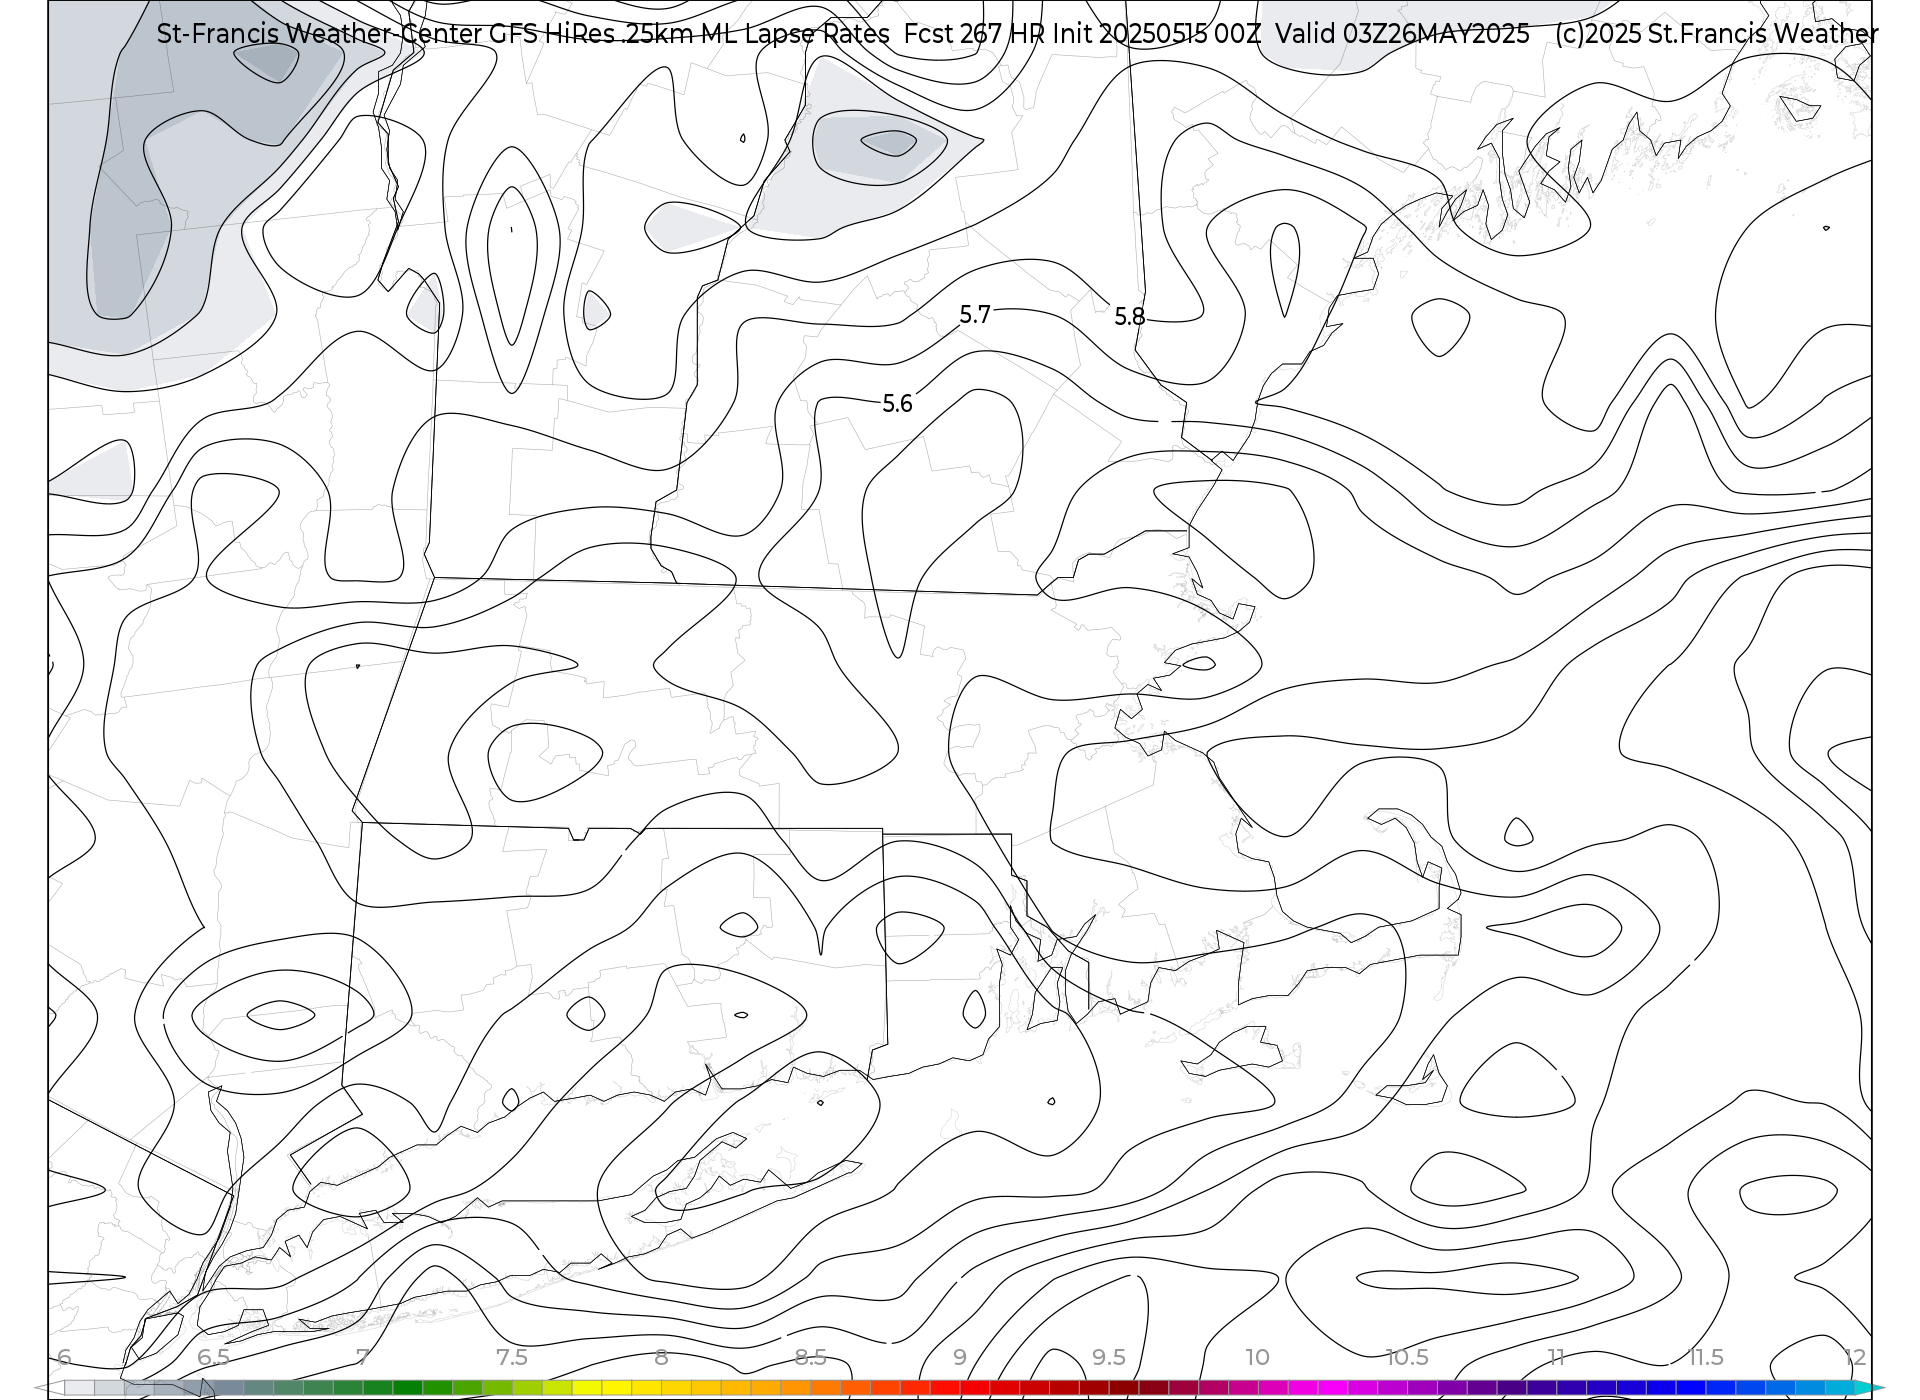Click the color bar label 9.5
Screen dimensions: 1920x1400
[x=1109, y=1357]
